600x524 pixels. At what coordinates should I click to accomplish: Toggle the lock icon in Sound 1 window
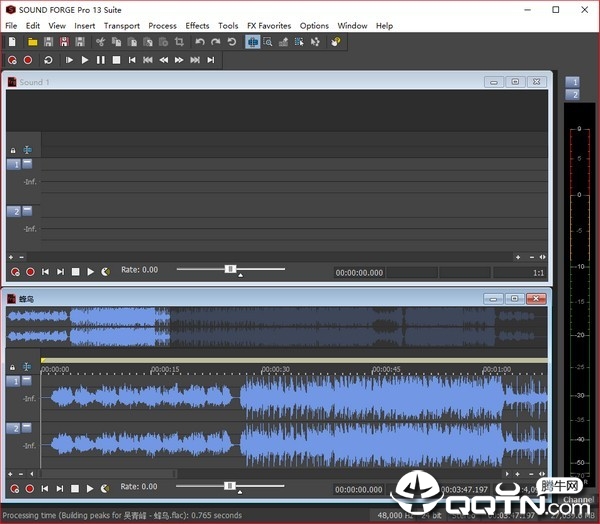[x=13, y=150]
